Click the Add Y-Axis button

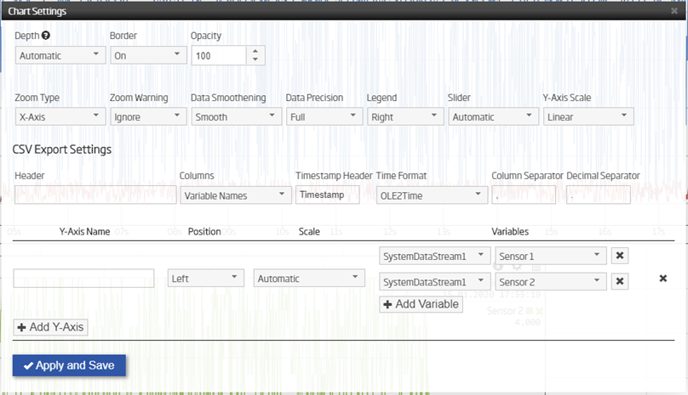click(x=50, y=327)
